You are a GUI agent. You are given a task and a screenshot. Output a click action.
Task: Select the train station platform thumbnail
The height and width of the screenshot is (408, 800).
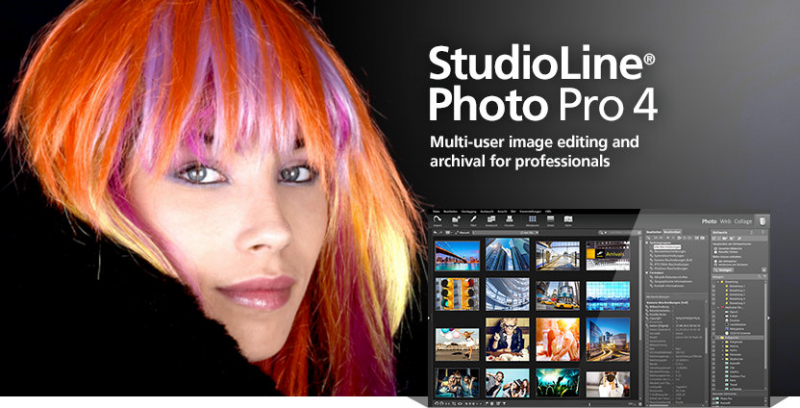[x=557, y=256]
